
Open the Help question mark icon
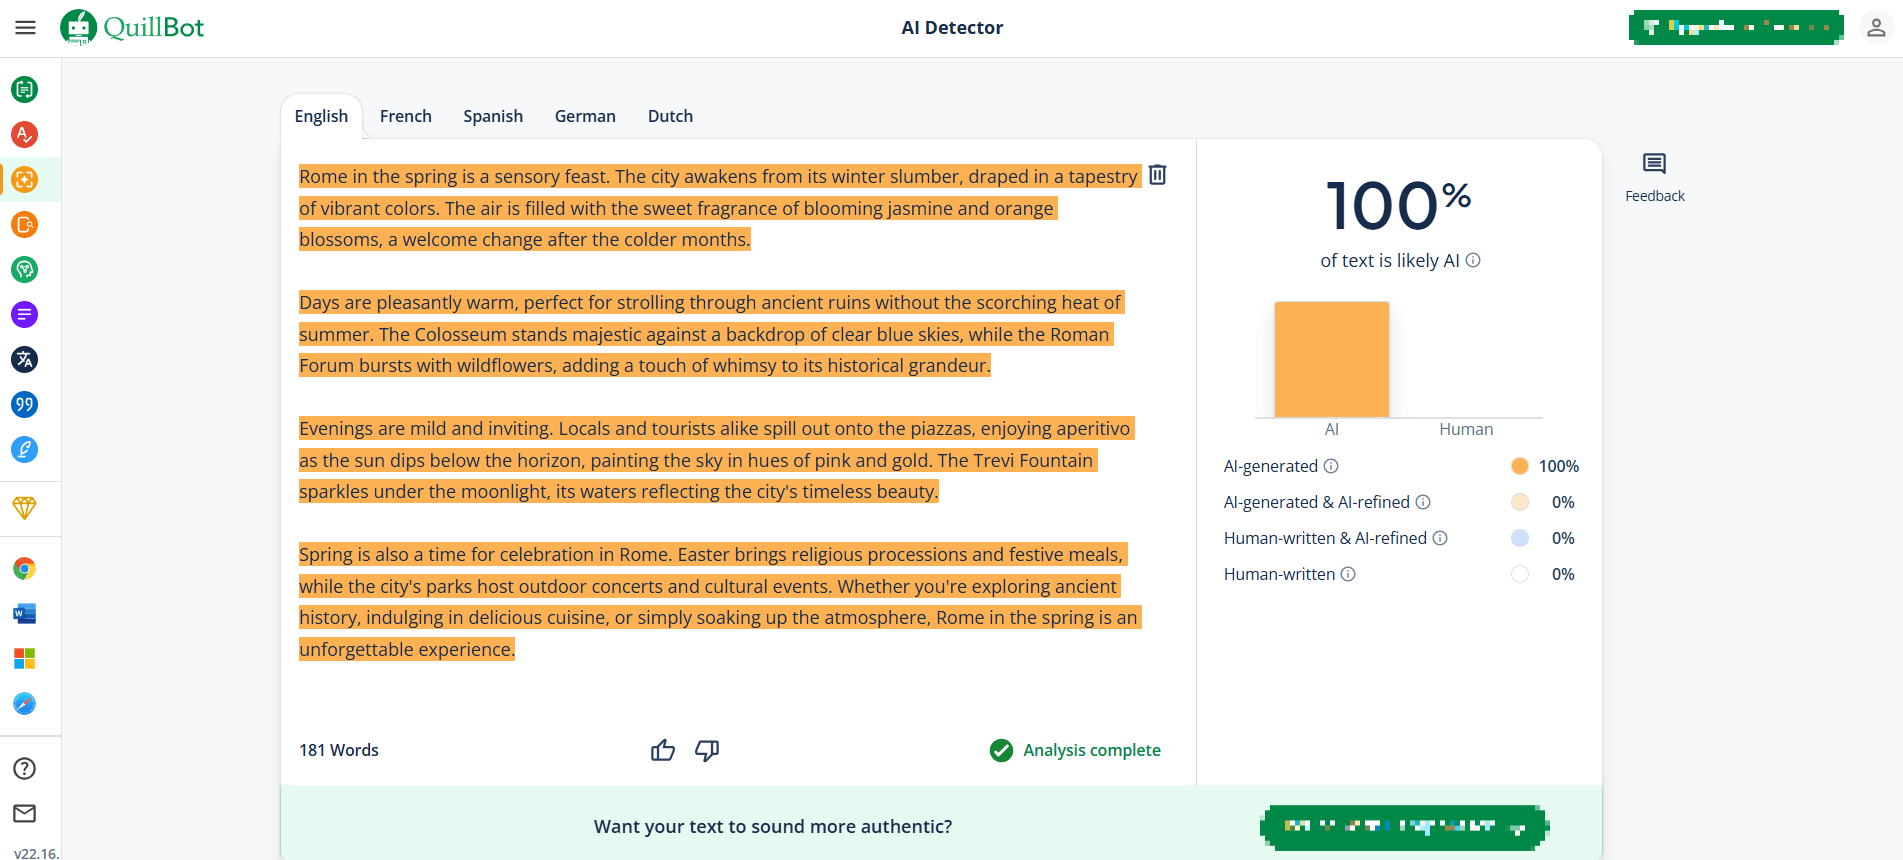coord(25,768)
